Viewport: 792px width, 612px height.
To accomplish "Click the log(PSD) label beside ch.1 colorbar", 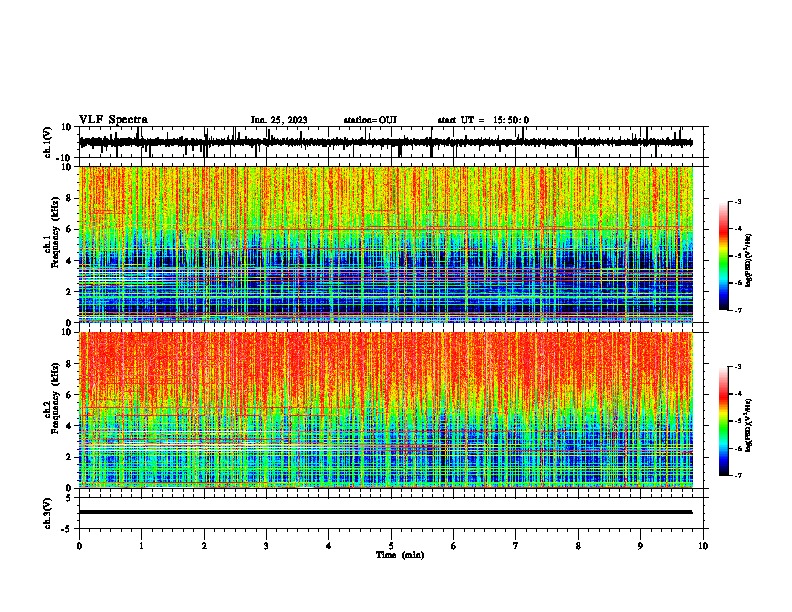I will pos(748,260).
